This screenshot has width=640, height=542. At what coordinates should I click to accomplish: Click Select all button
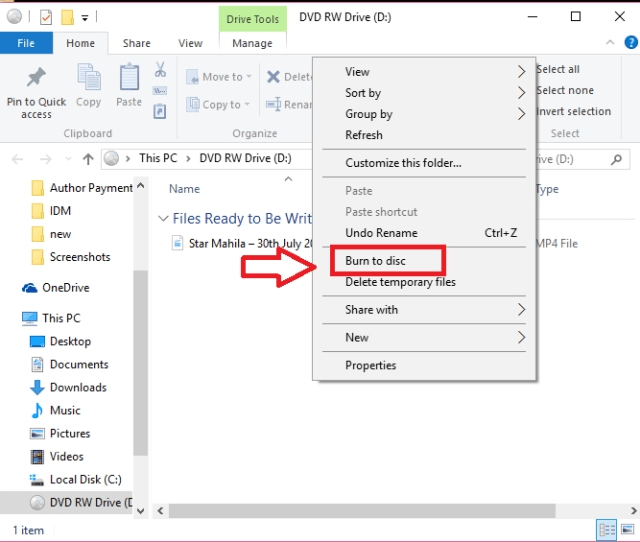[558, 69]
